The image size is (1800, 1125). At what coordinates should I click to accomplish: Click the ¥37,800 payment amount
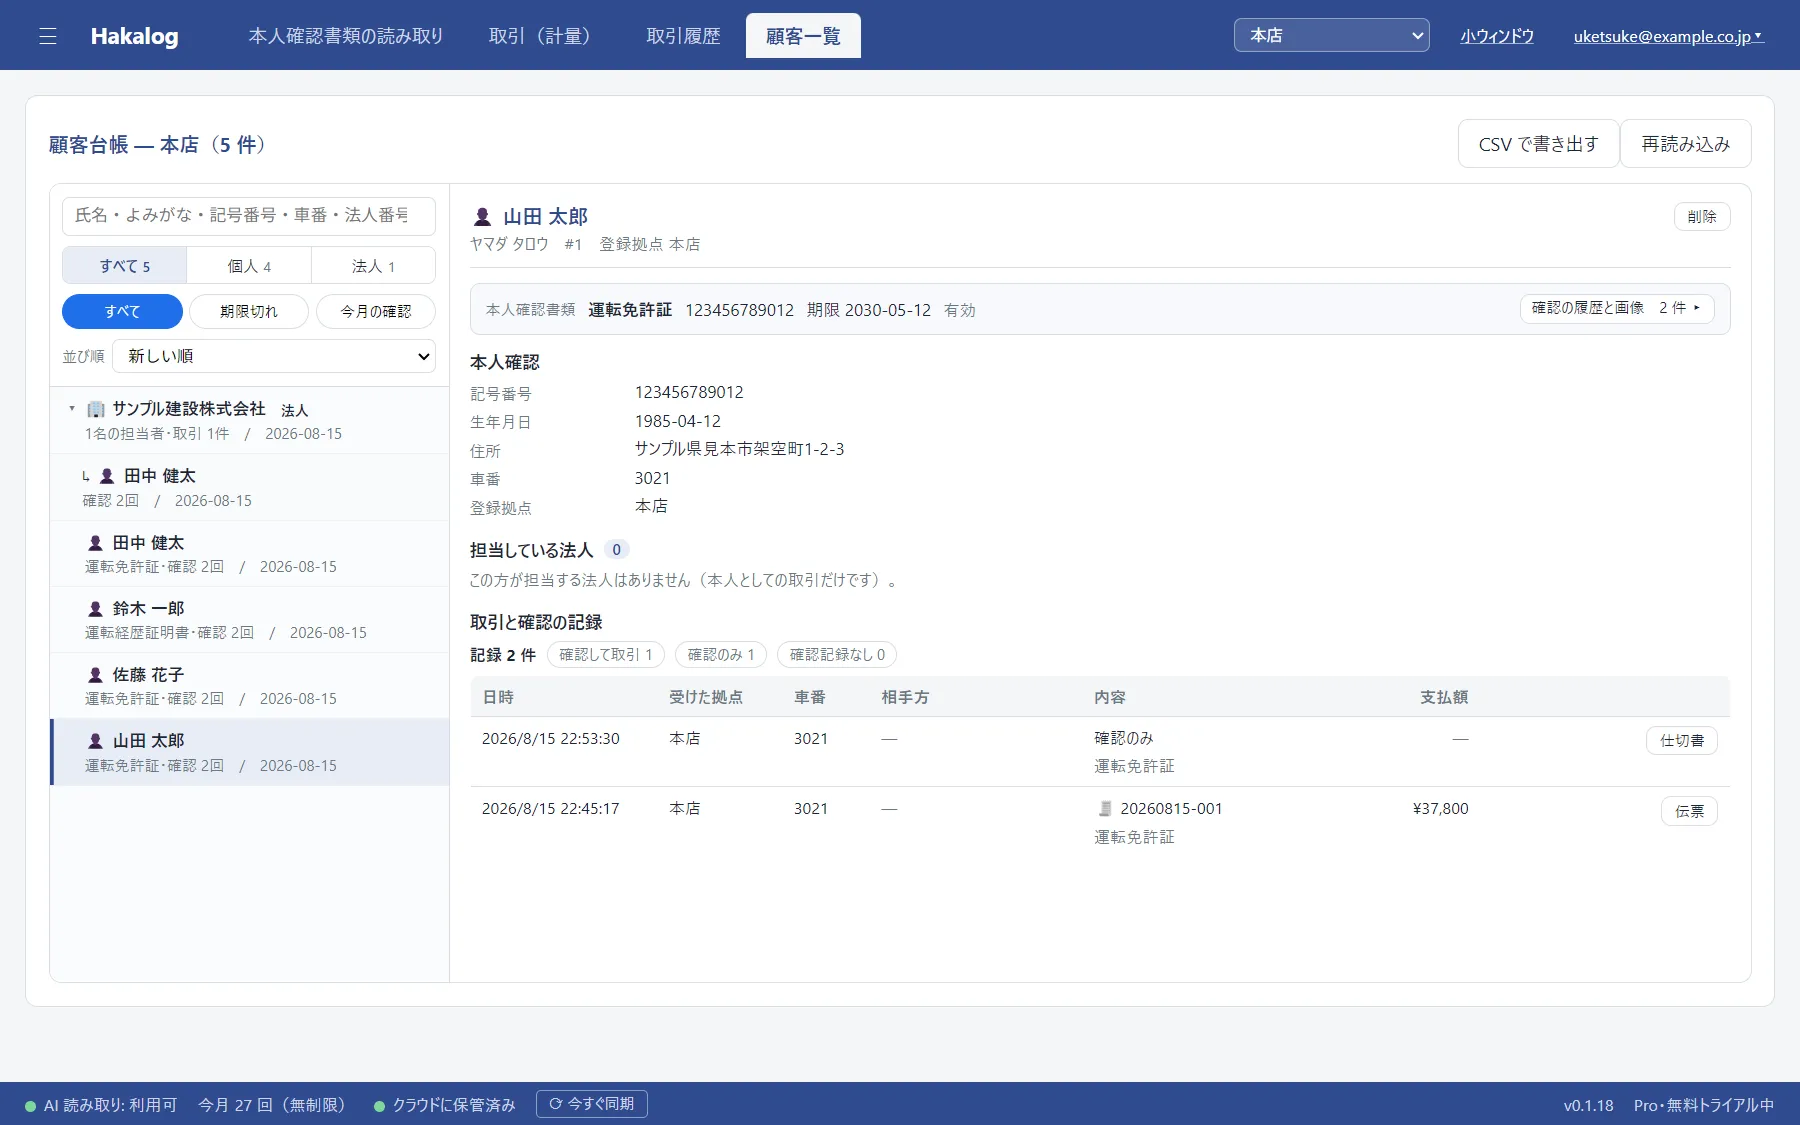click(1440, 808)
